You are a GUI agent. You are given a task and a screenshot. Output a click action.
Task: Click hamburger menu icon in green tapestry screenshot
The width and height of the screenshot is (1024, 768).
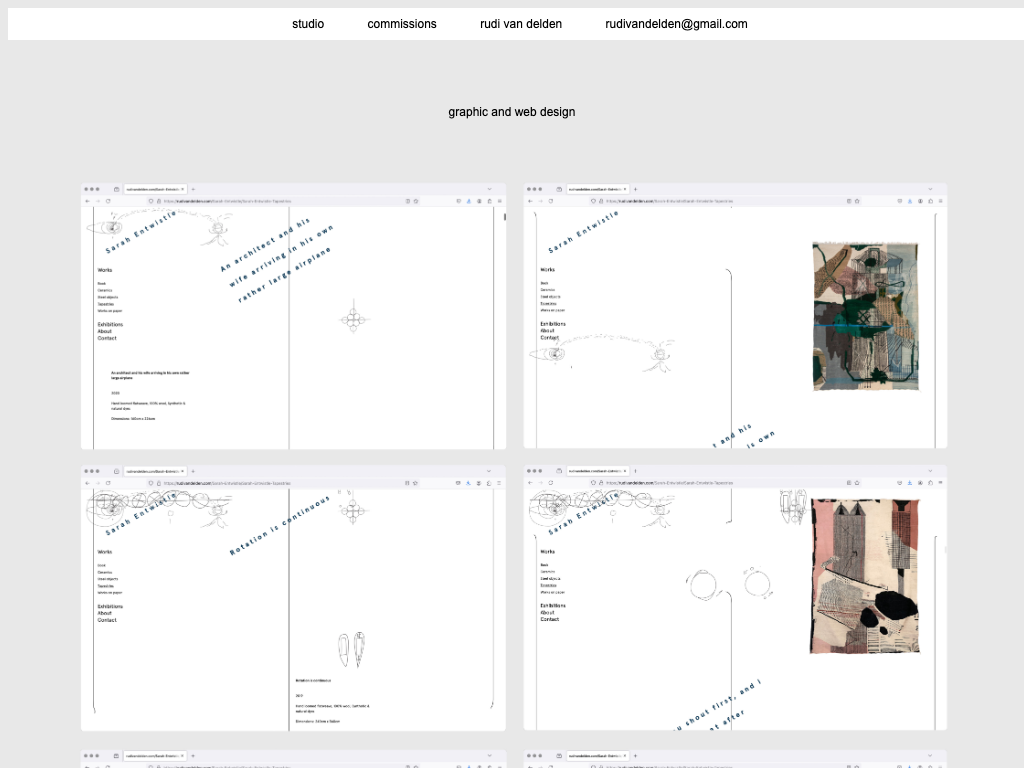tap(940, 201)
